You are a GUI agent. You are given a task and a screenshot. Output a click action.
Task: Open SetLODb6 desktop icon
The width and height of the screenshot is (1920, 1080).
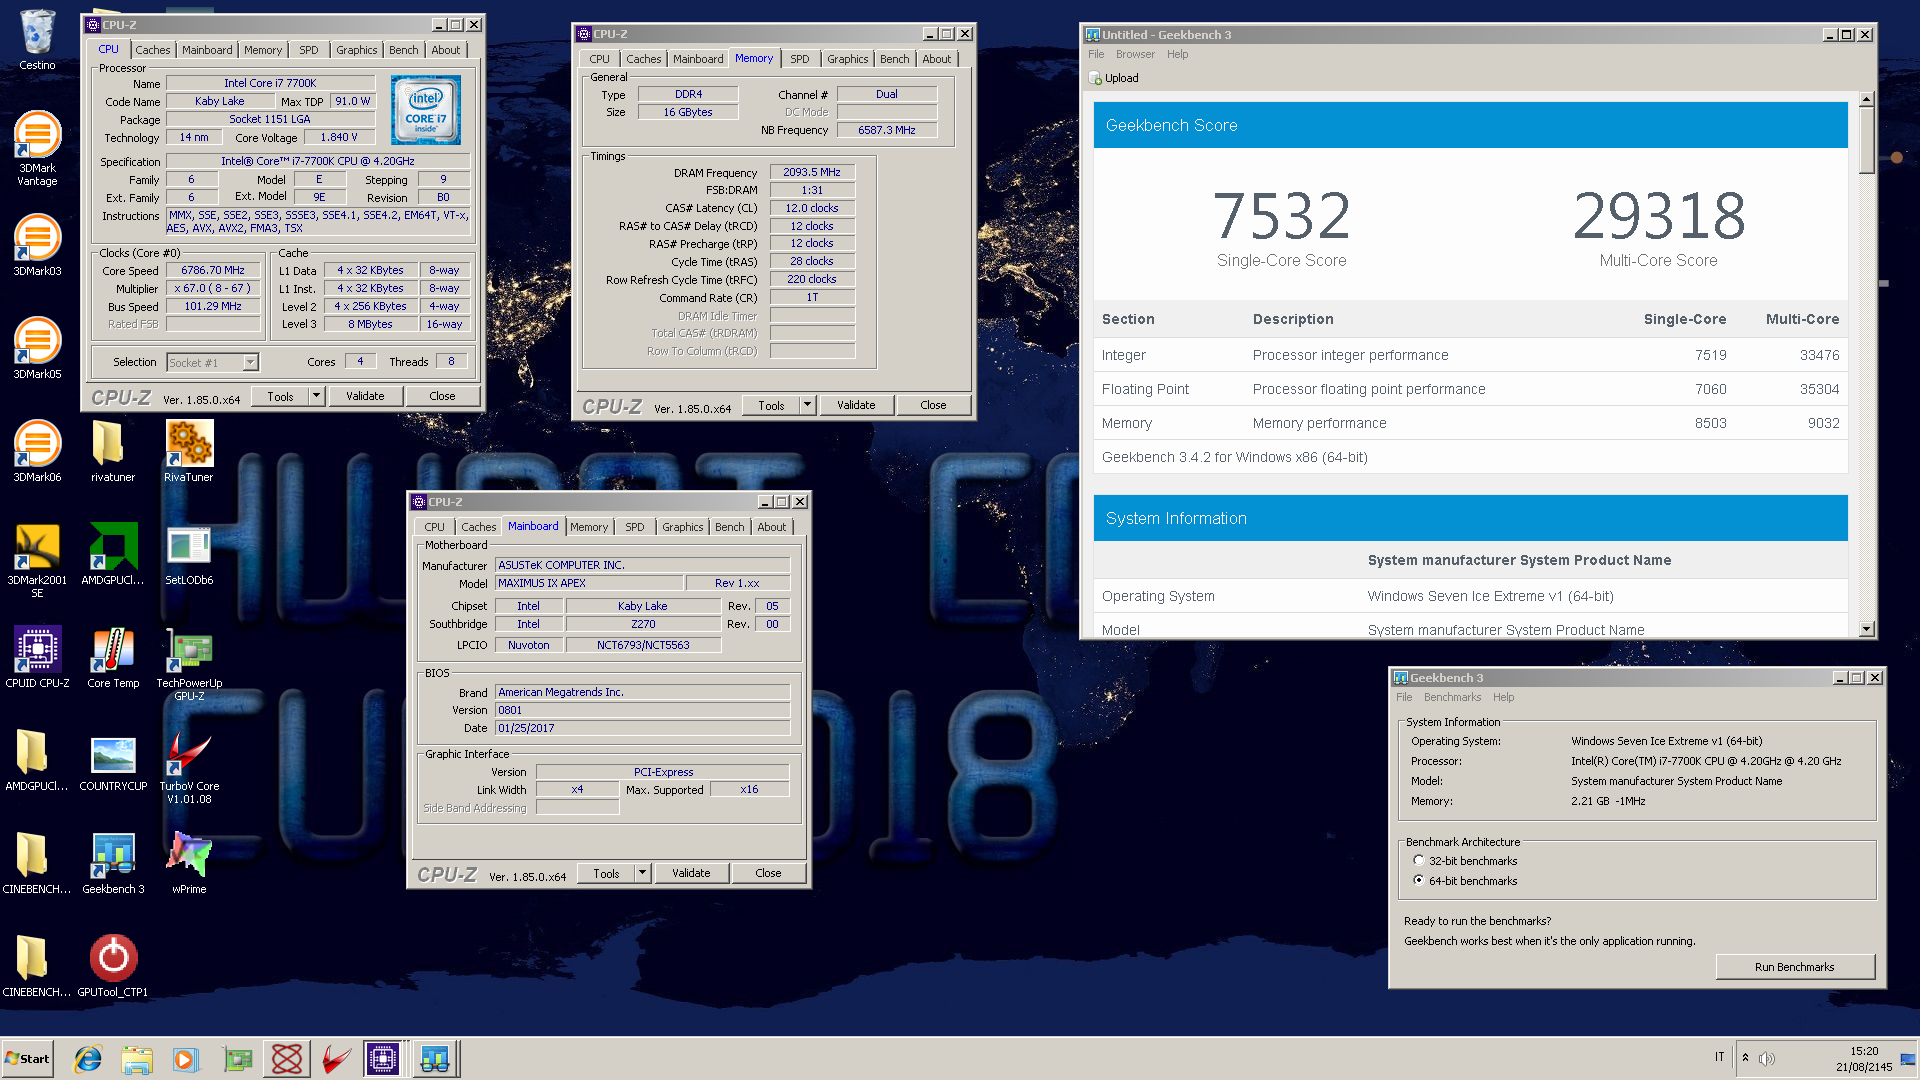coord(189,554)
